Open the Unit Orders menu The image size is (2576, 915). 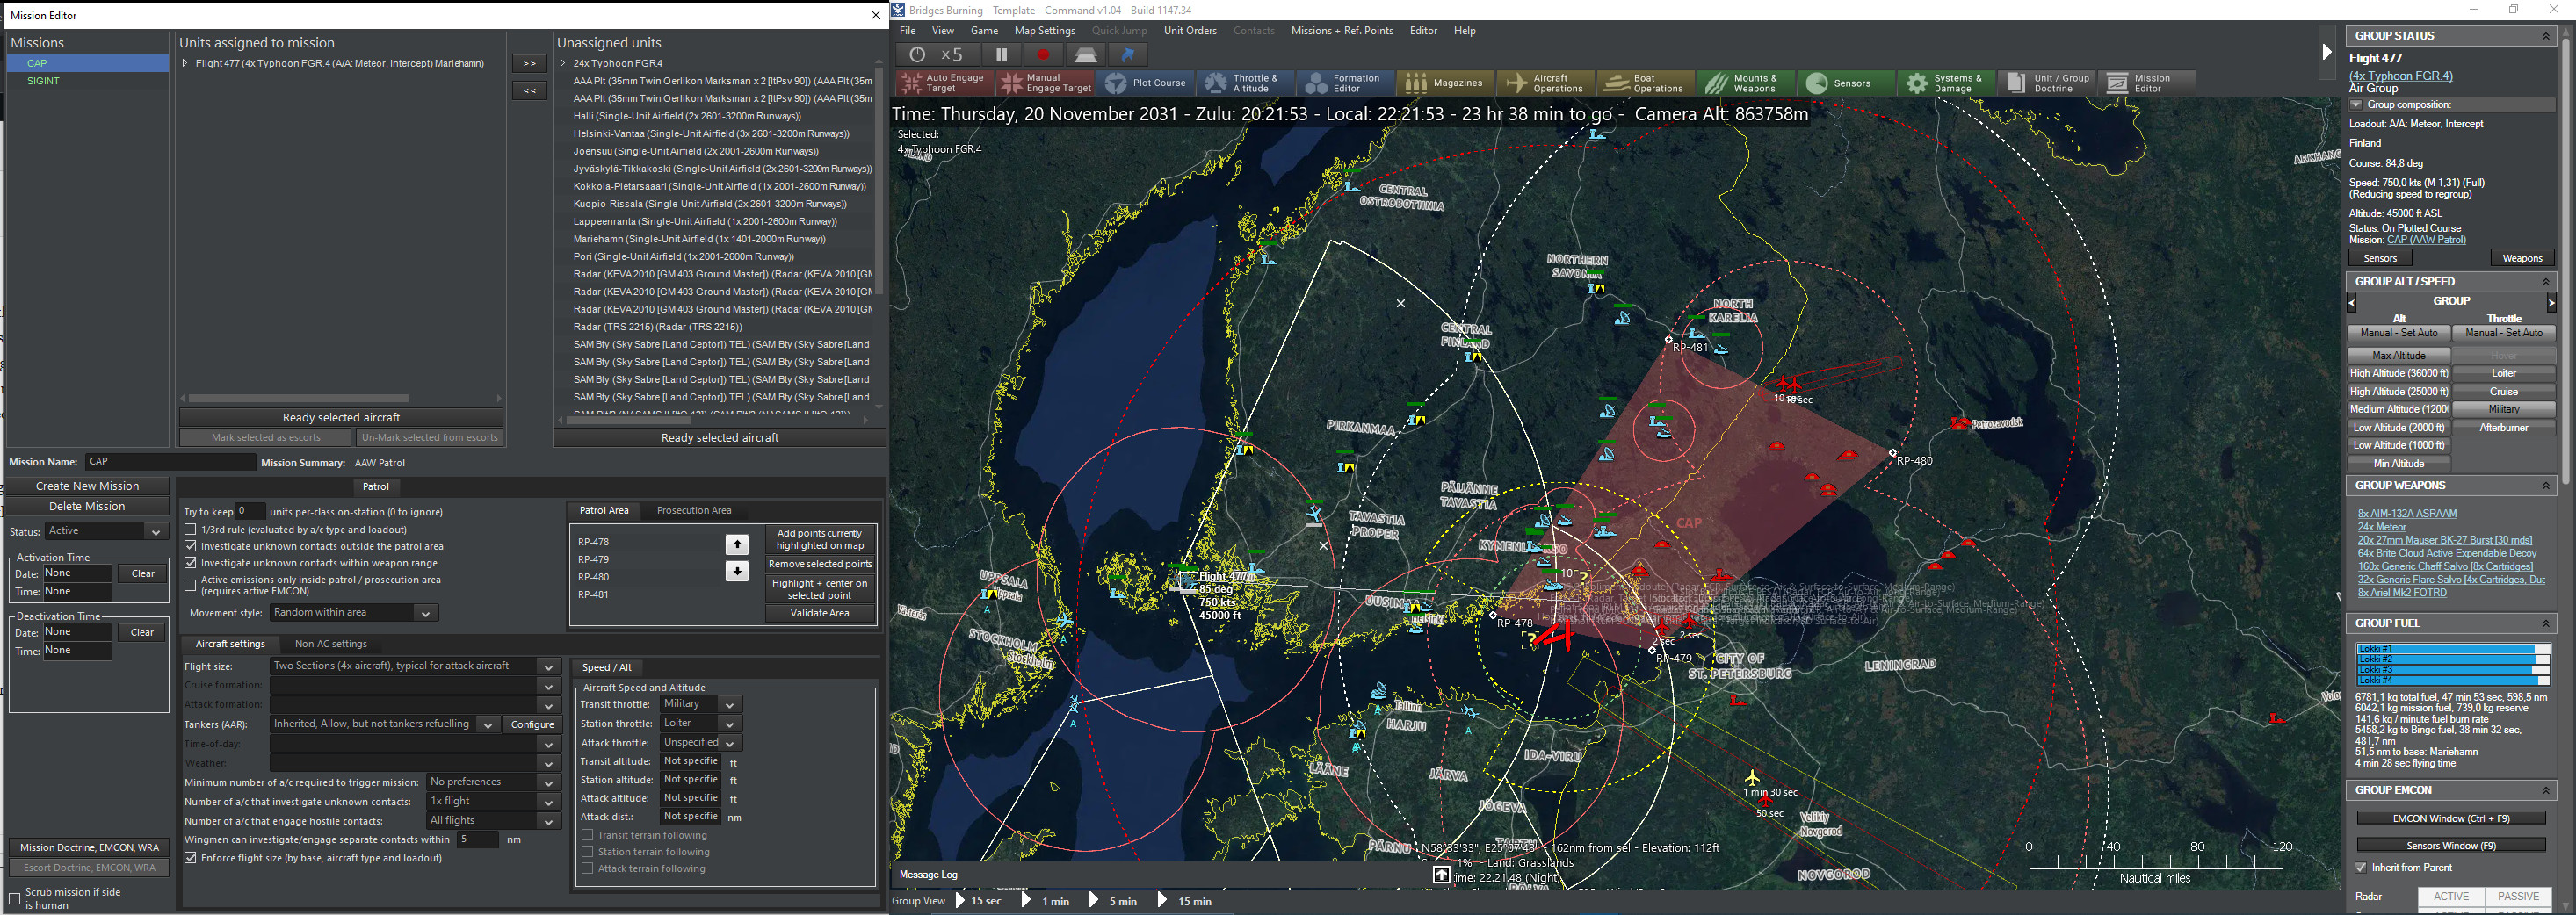pos(1189,31)
